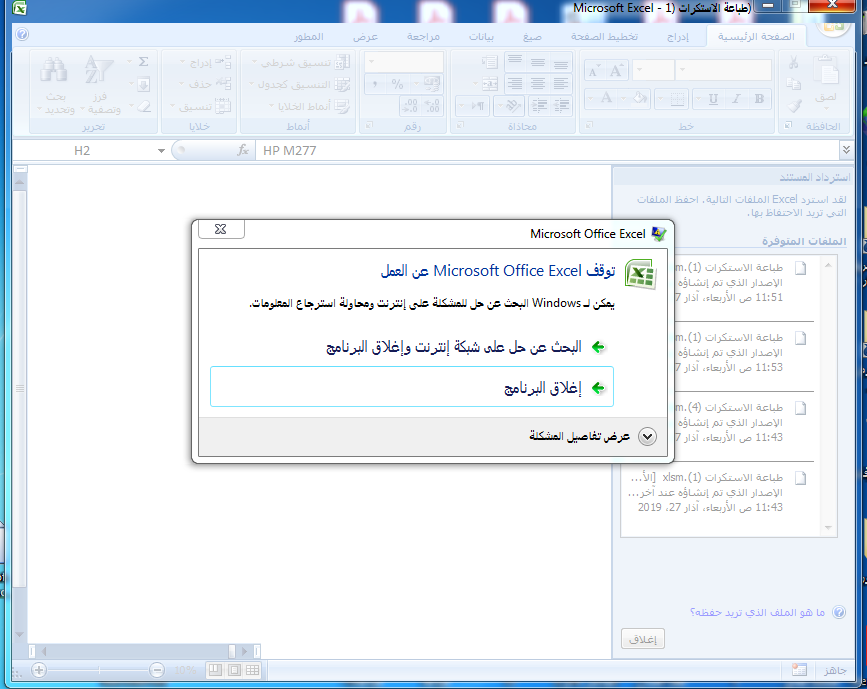This screenshot has width=867, height=689.
Task: Click the AutoSum sigma icon
Action: point(143,62)
